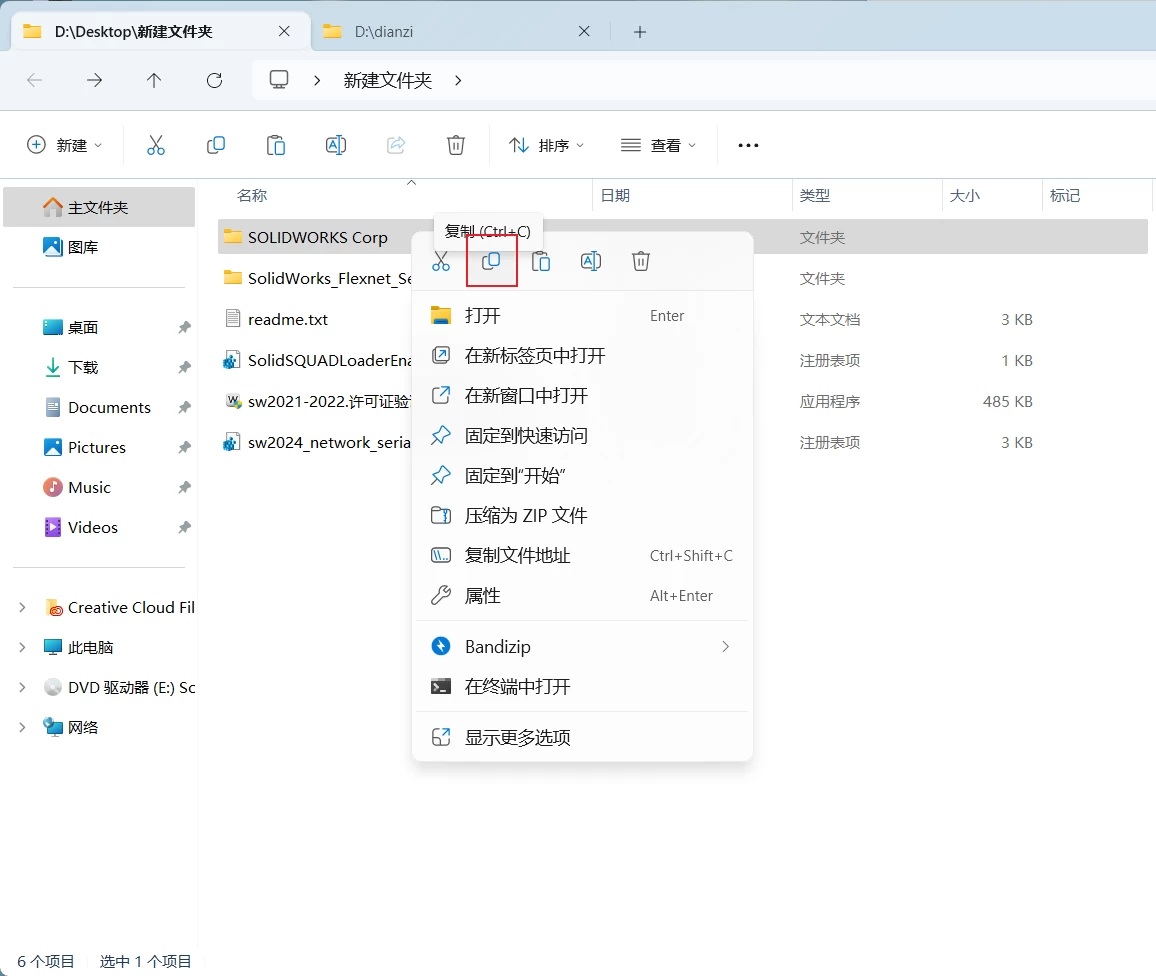This screenshot has width=1156, height=976.
Task: Click the 新建 button in toolbar
Action: (64, 145)
